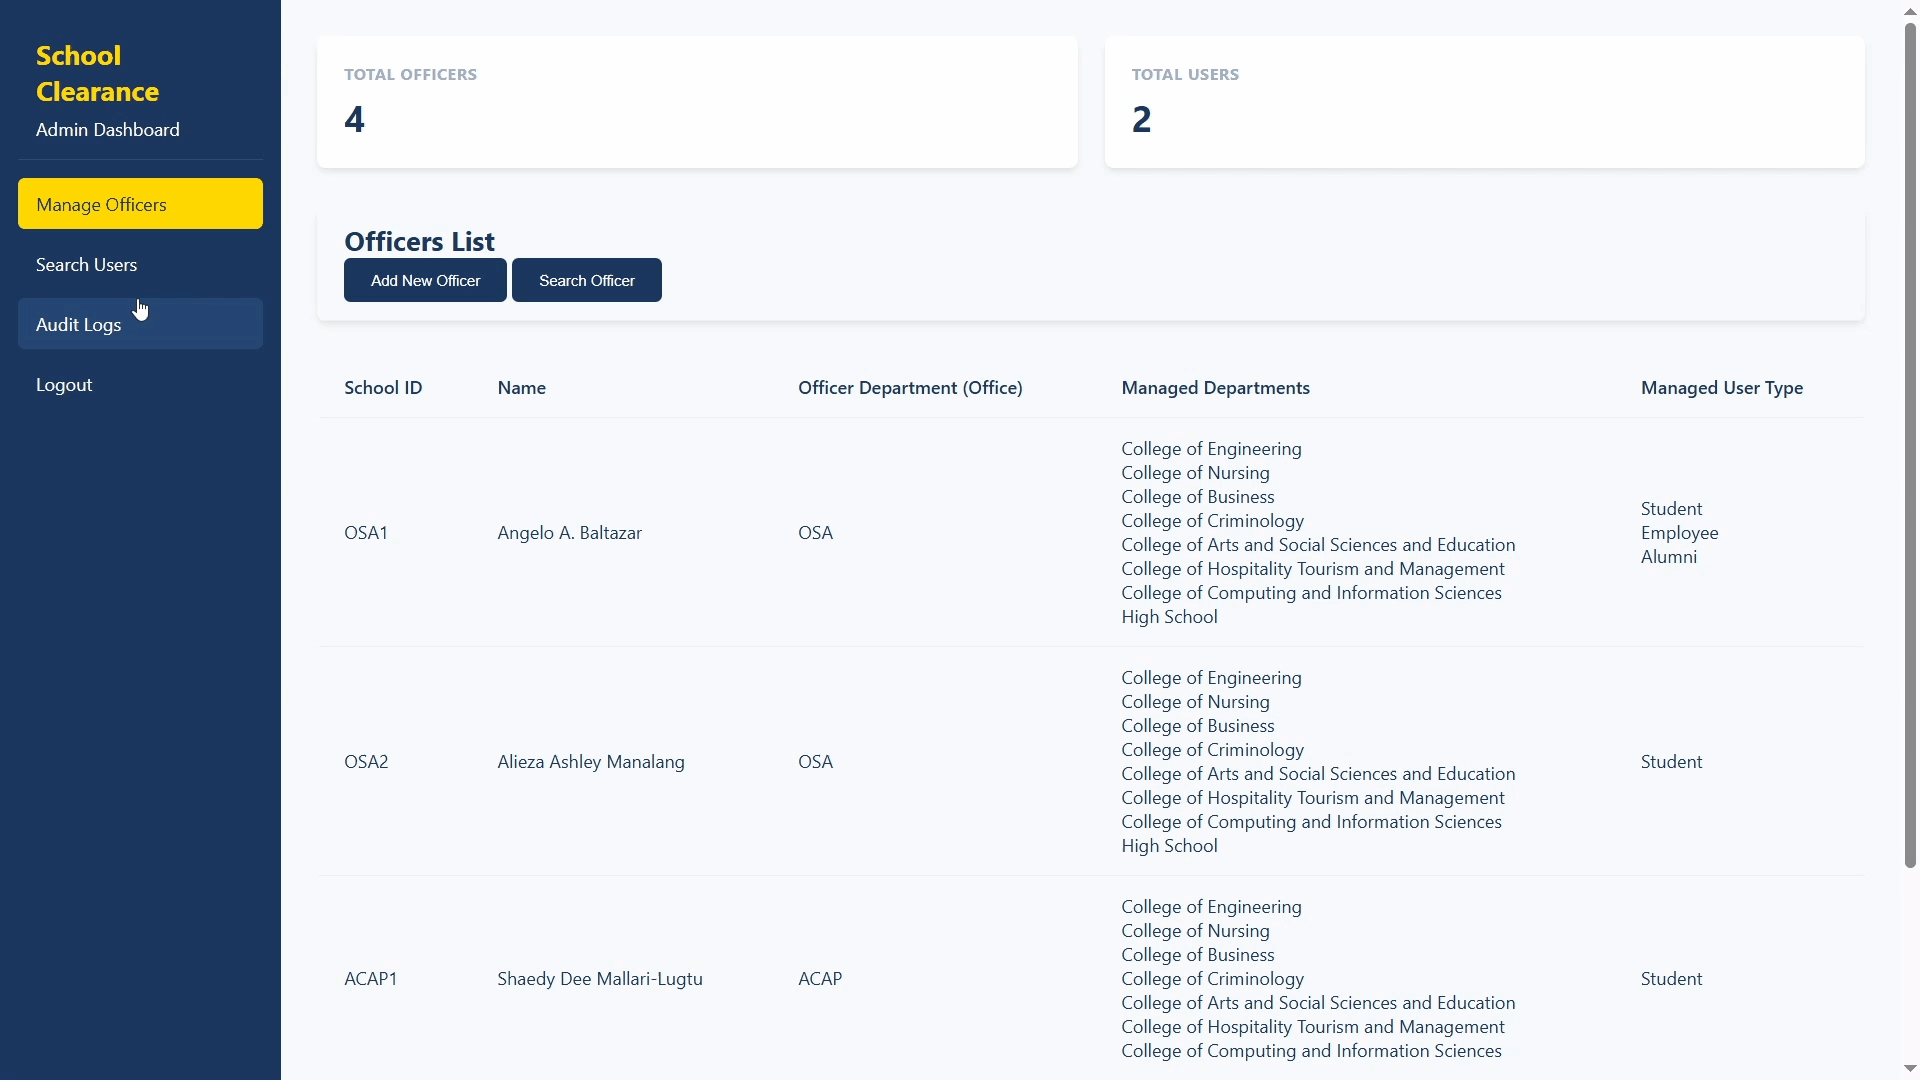The image size is (1920, 1080).
Task: Sort the table by Name column
Action: pos(522,388)
